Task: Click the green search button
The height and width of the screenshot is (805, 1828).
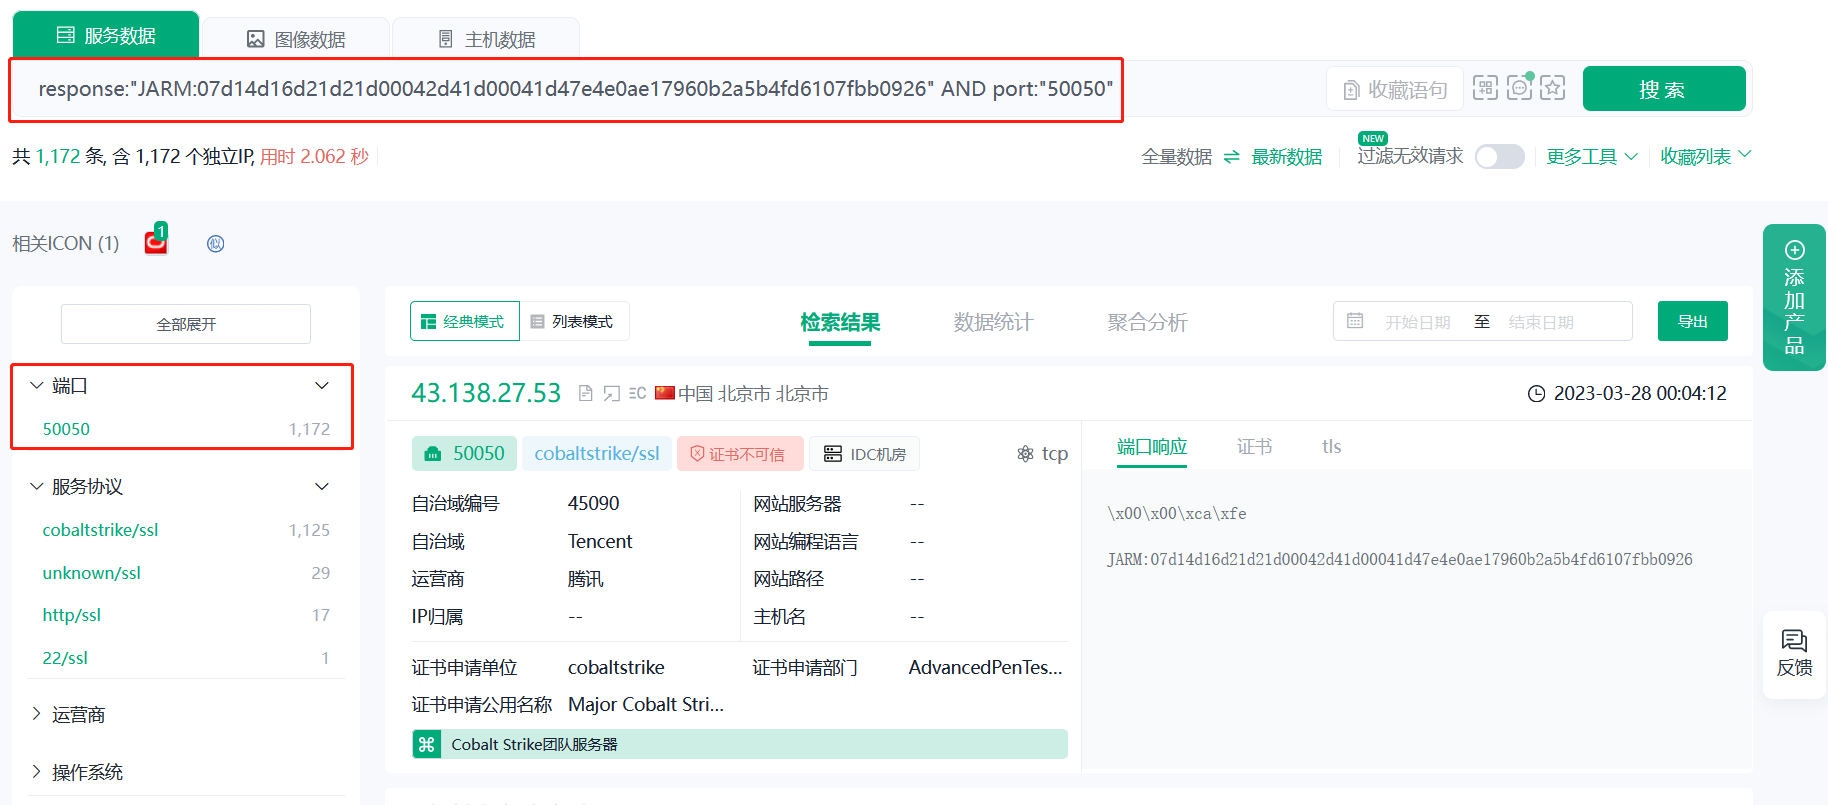Action: [x=1663, y=89]
